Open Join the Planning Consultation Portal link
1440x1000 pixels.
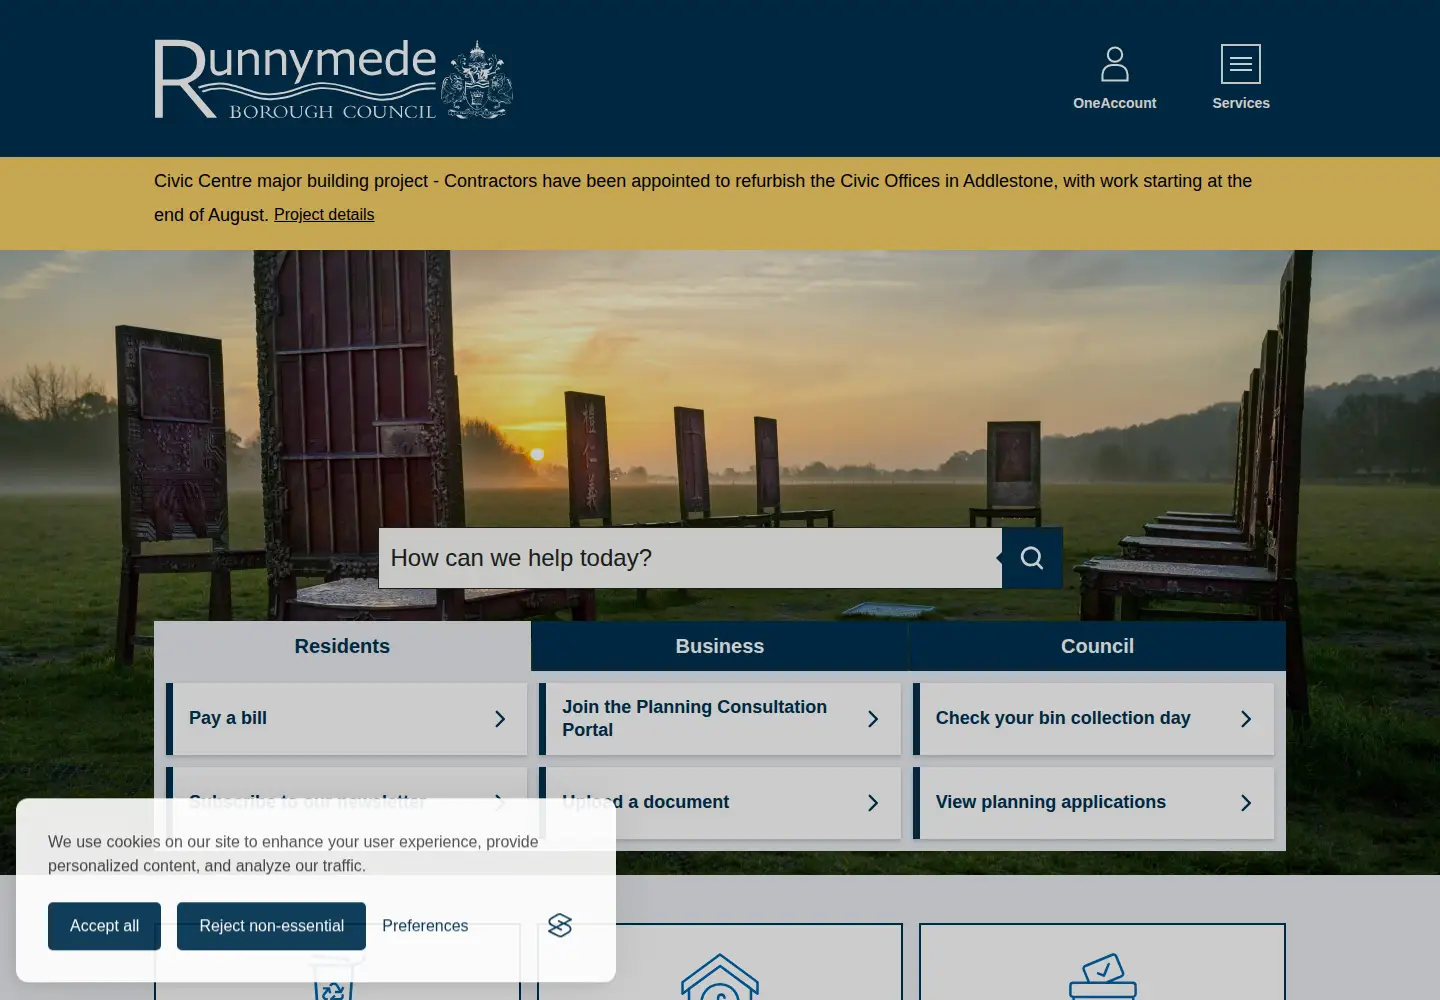tap(720, 719)
